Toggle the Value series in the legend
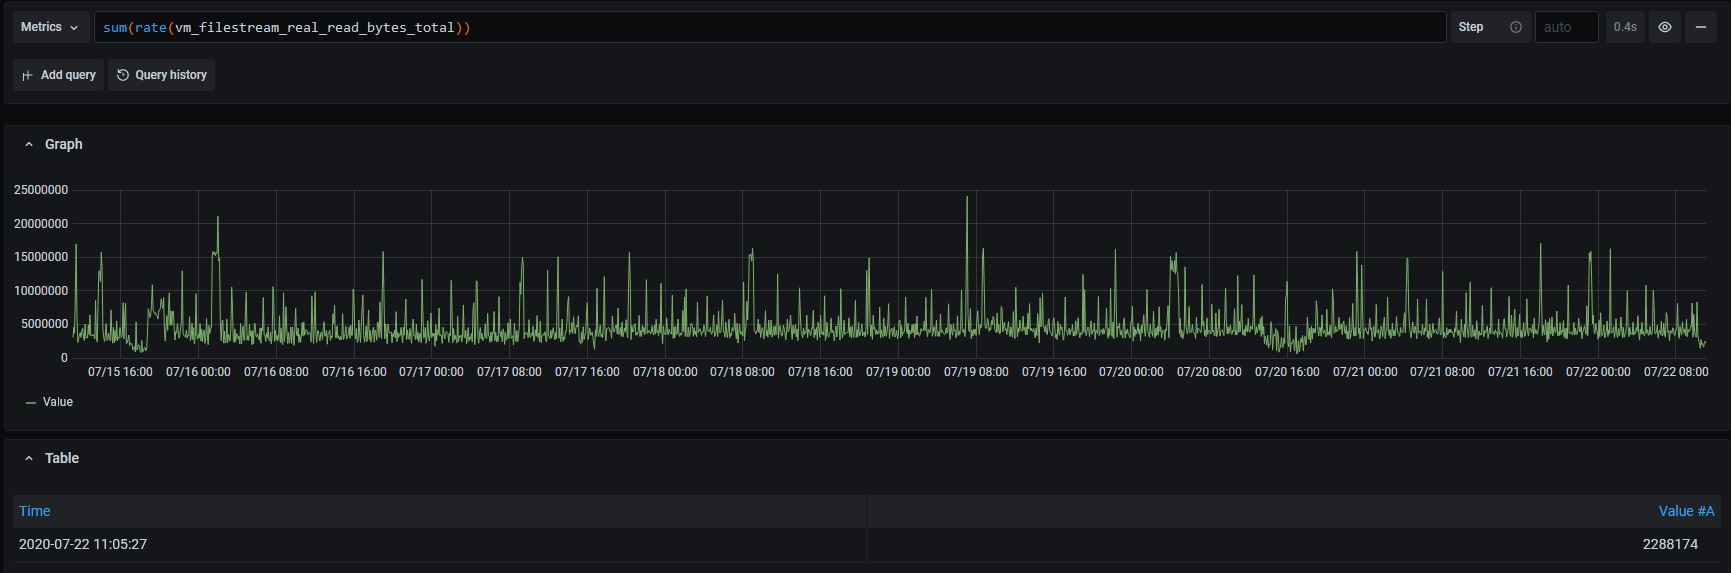Screen dimensions: 1731x573 click(x=58, y=402)
